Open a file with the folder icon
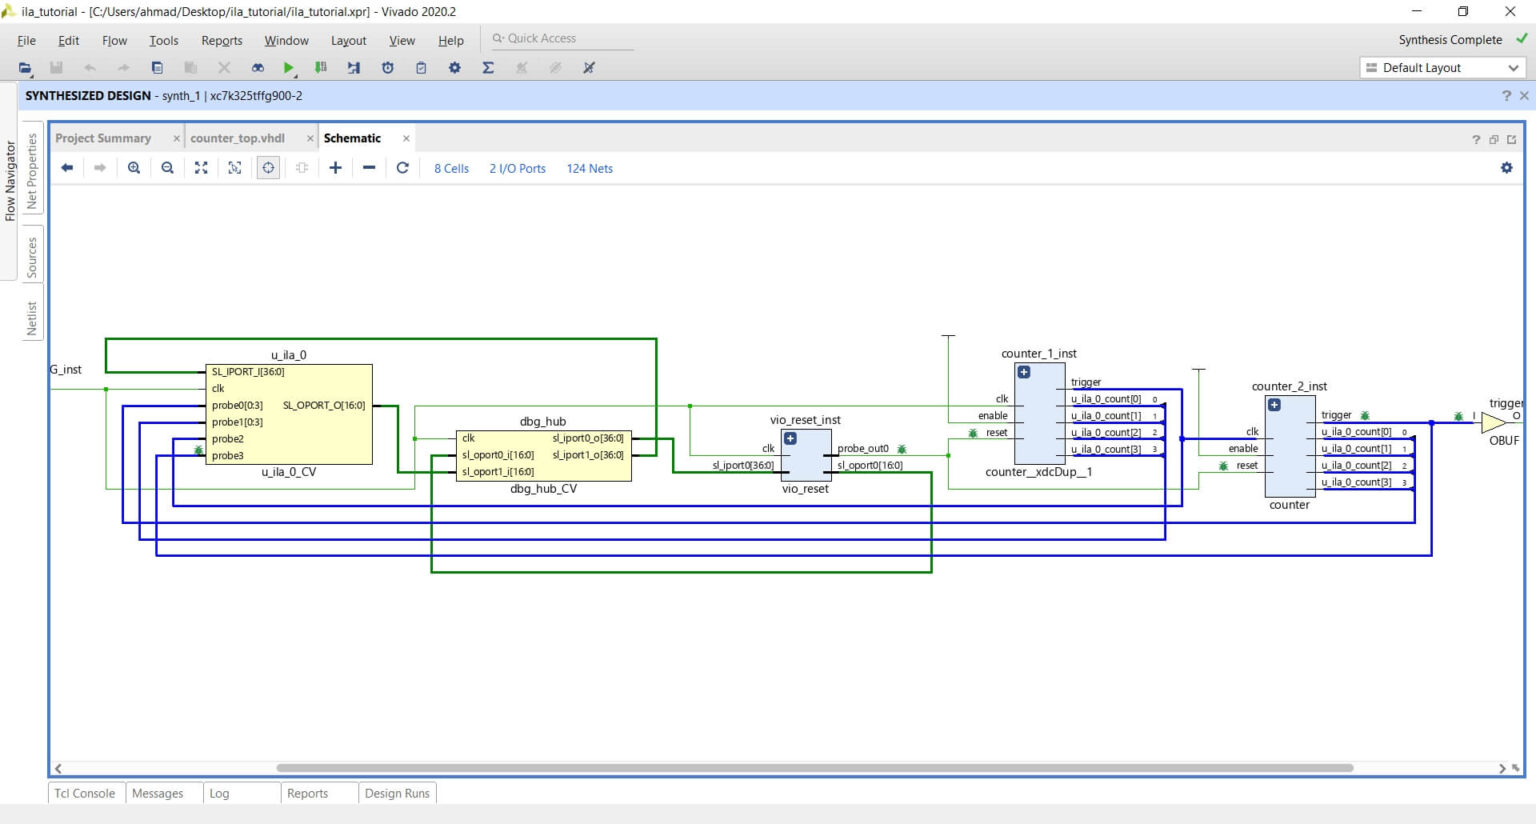This screenshot has height=824, width=1536. [24, 68]
